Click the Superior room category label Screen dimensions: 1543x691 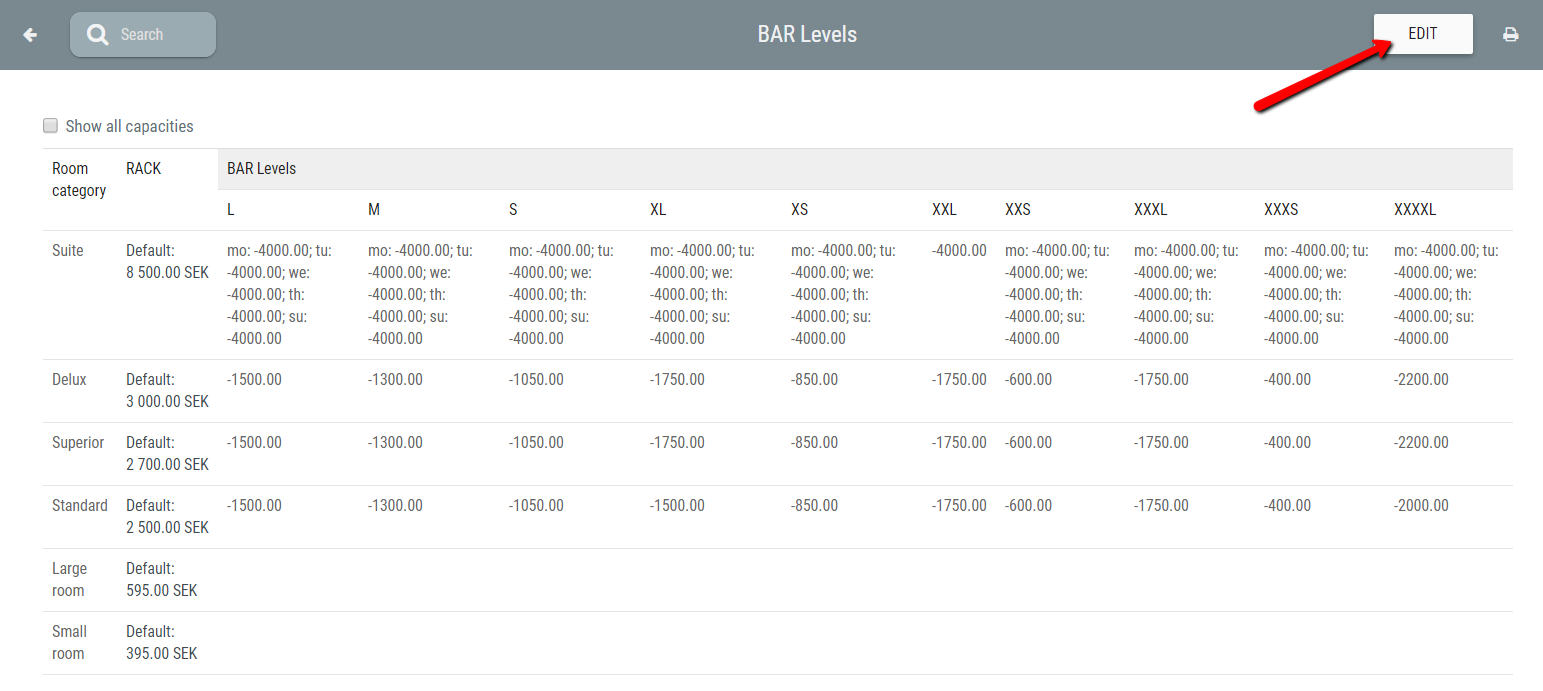coord(78,442)
